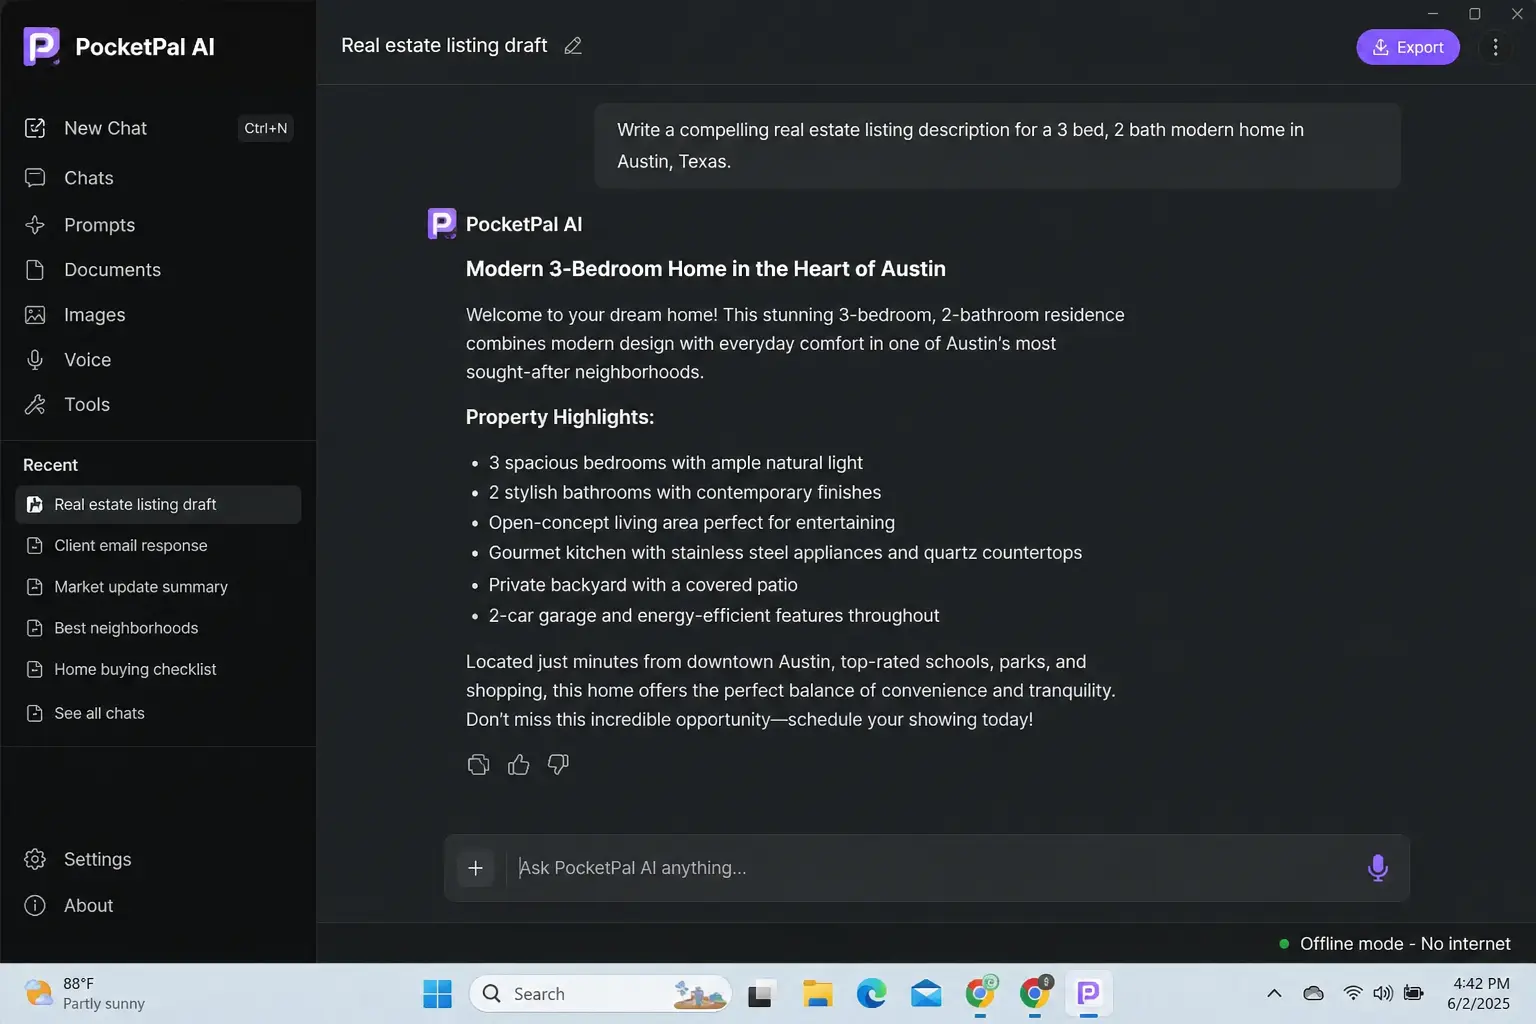
Task: Click the Documents page icon
Action: (35, 270)
